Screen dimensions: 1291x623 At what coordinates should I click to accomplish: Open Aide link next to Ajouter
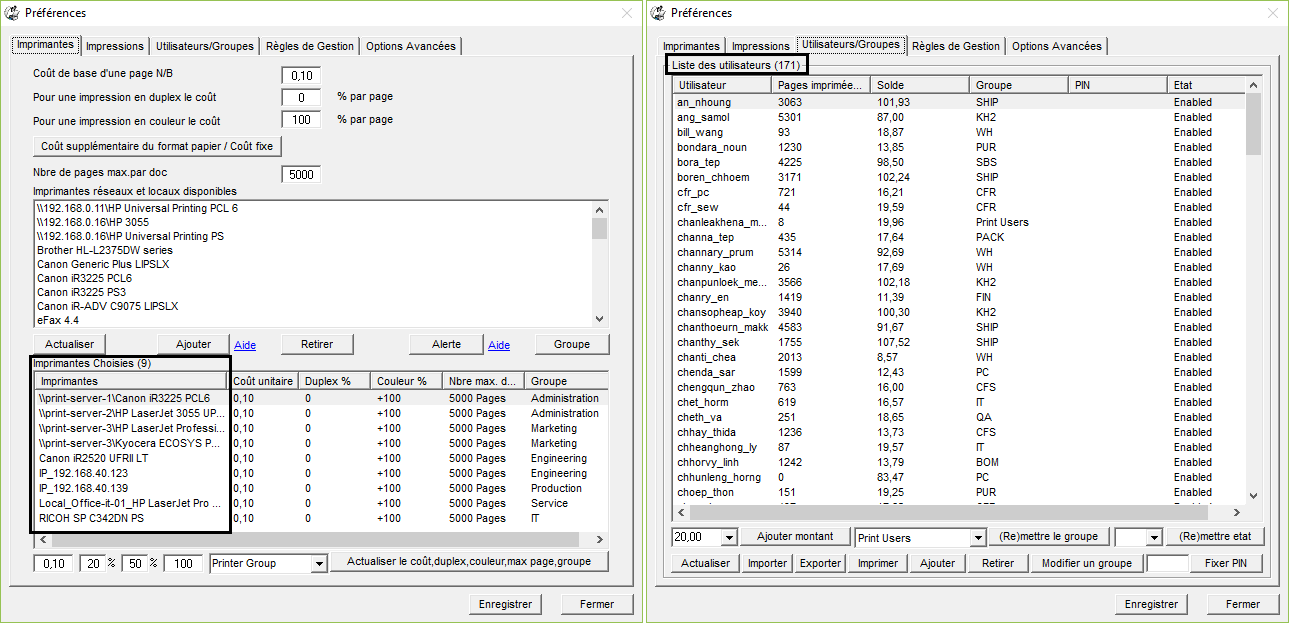tap(245, 346)
